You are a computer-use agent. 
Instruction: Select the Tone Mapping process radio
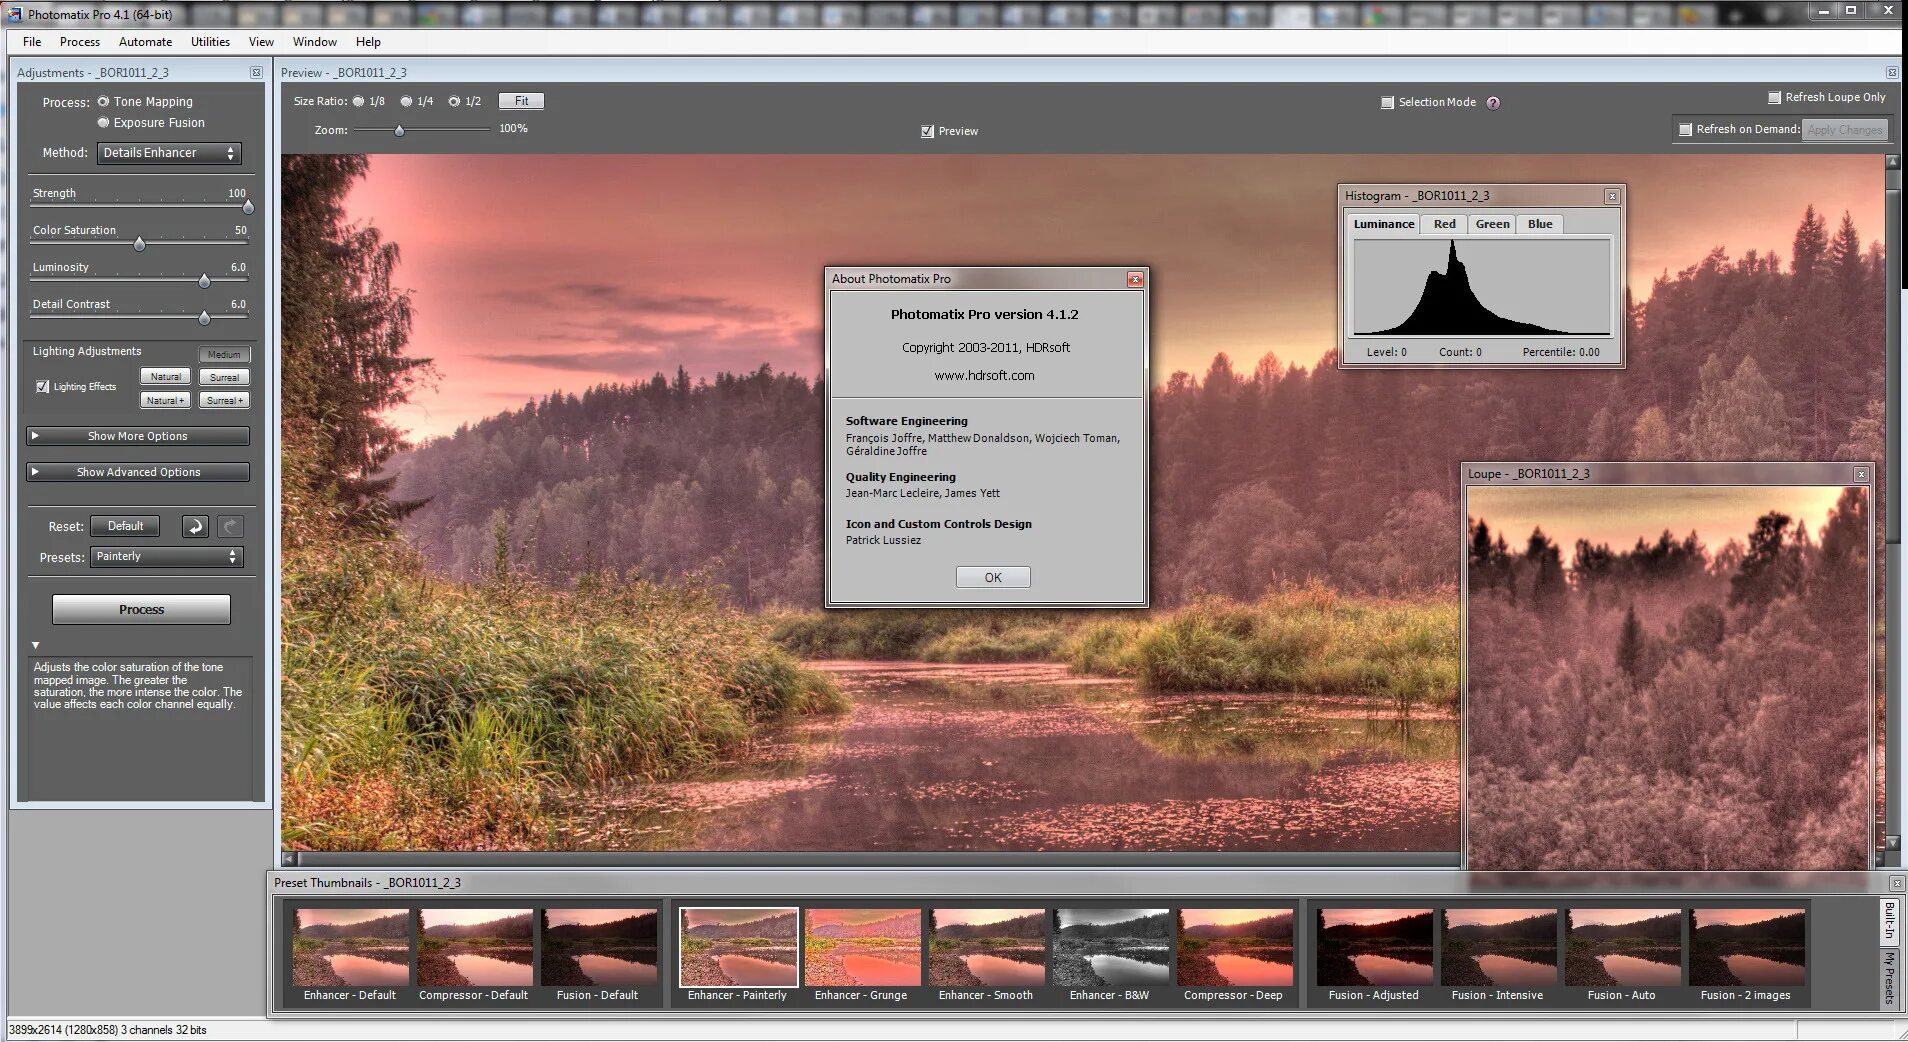[x=103, y=102]
